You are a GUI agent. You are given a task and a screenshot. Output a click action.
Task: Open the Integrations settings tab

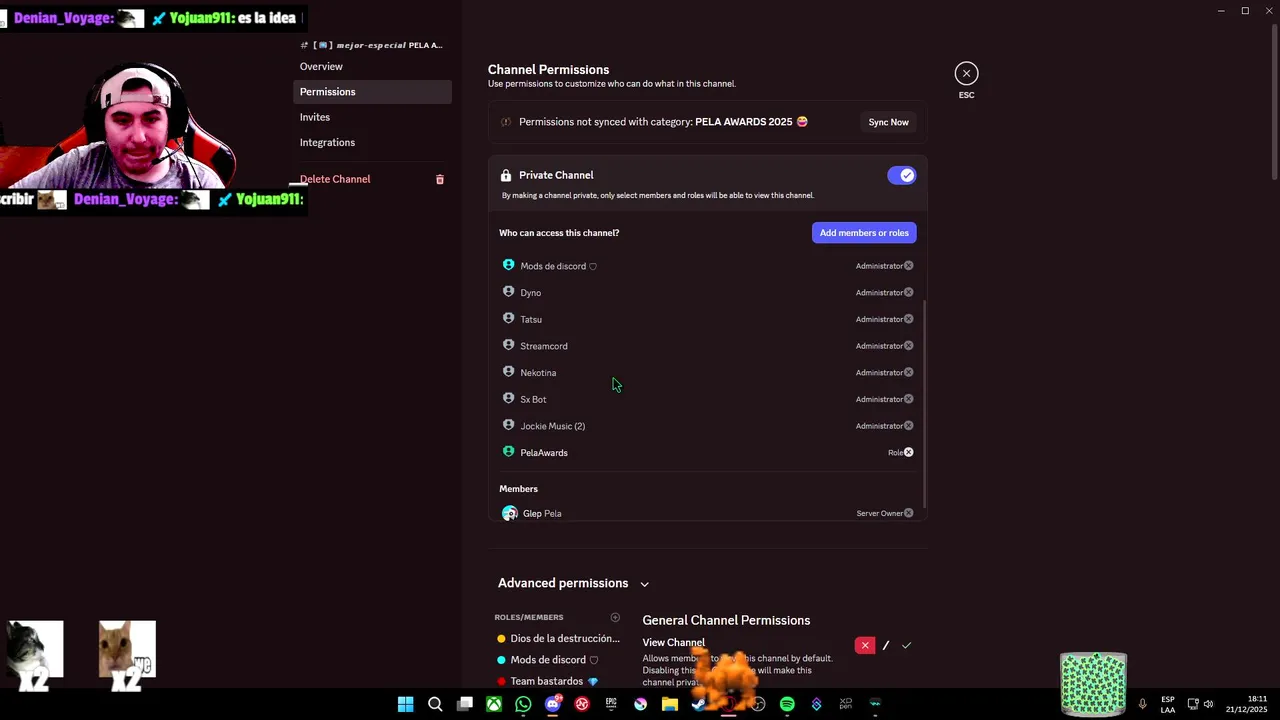[x=372, y=142]
